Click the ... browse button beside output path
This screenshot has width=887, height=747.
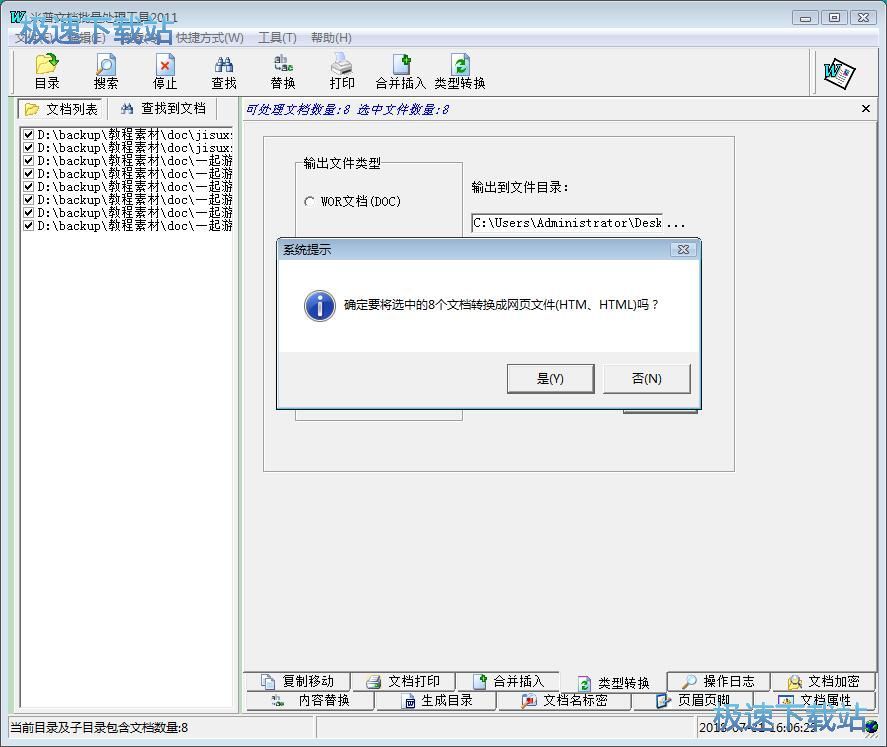pos(675,223)
